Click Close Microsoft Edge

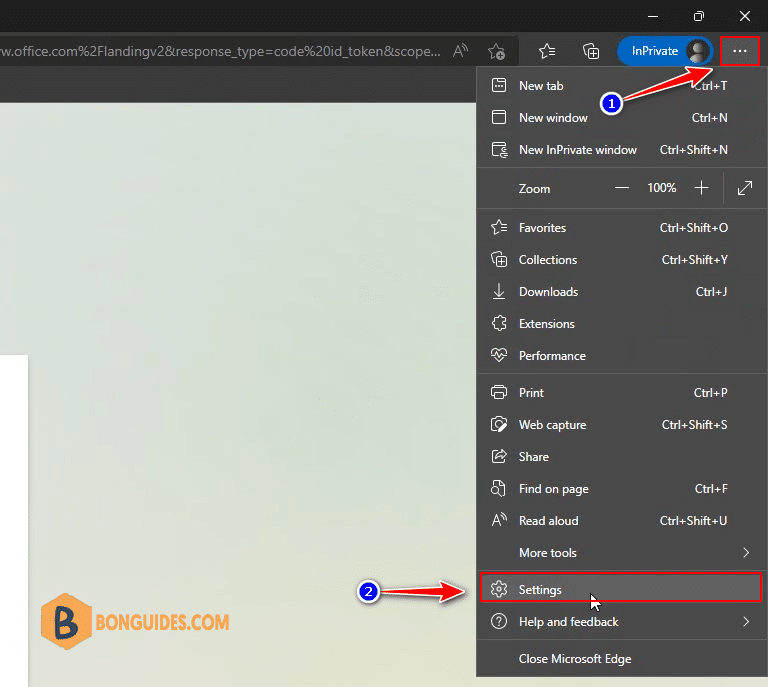621,659
